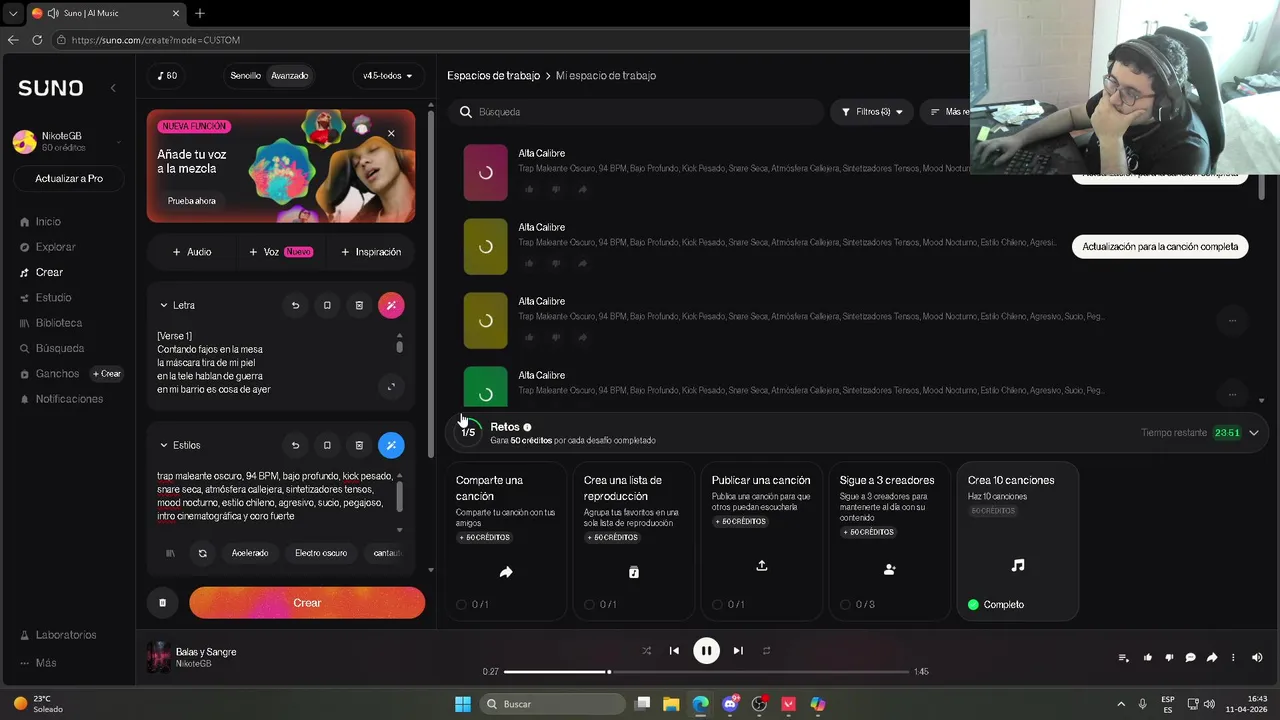
Task: Collapse the Retos challenges panel
Action: 1254,433
